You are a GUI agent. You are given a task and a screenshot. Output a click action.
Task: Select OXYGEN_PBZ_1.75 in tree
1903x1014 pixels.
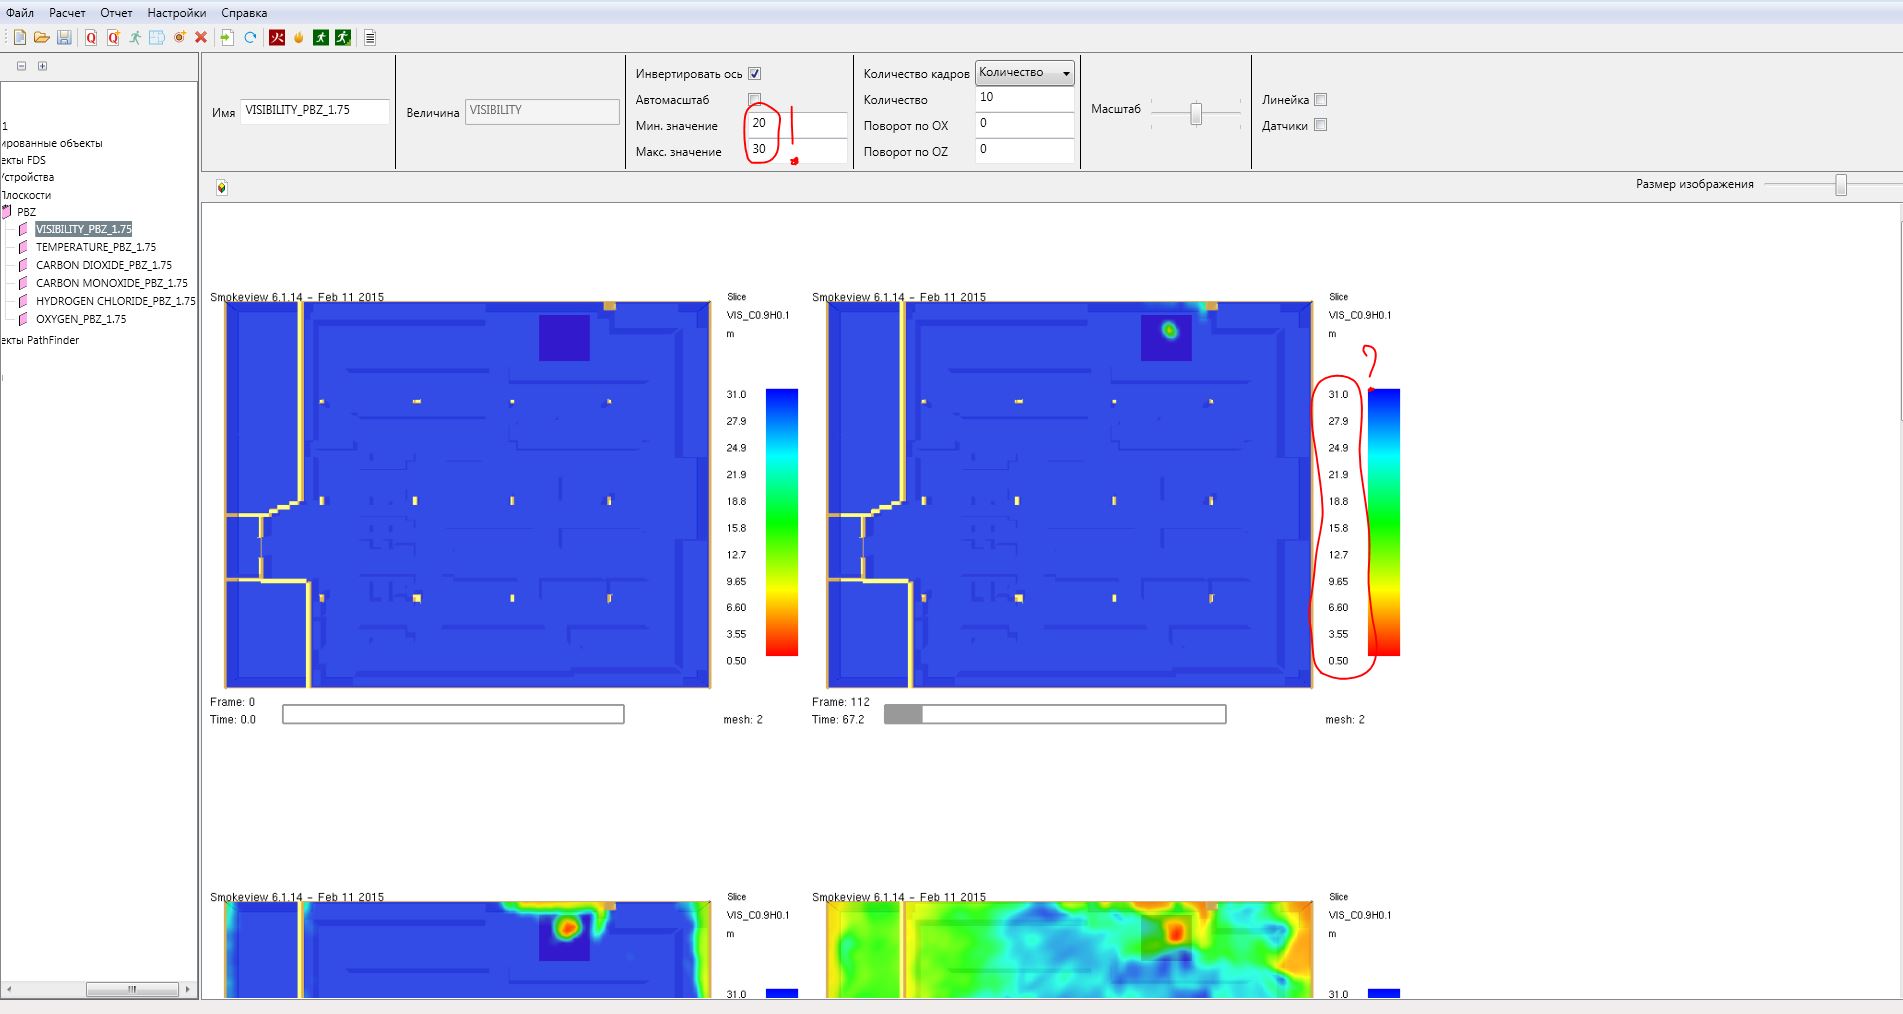pyautogui.click(x=81, y=319)
